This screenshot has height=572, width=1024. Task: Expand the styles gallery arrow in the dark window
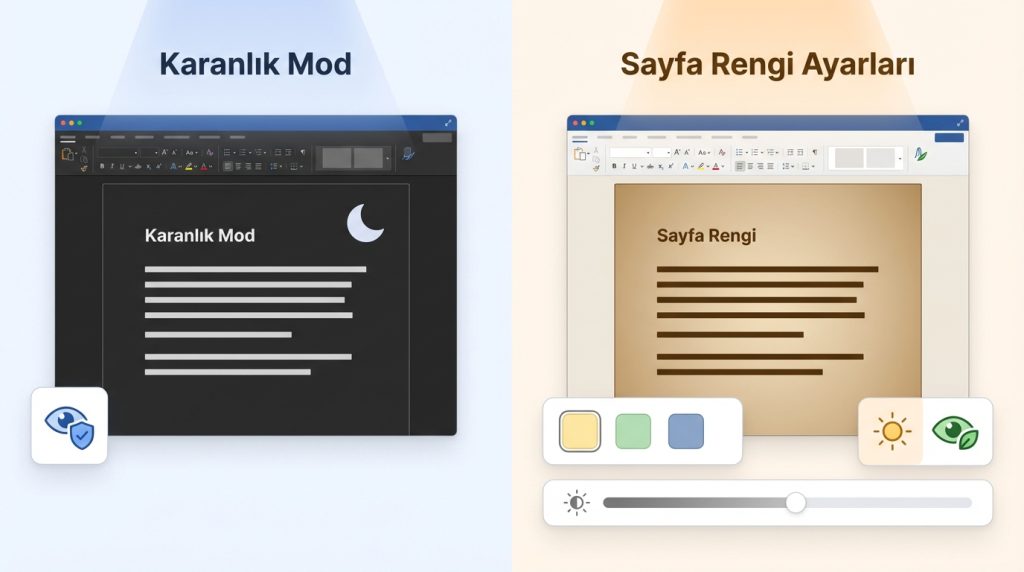click(387, 158)
